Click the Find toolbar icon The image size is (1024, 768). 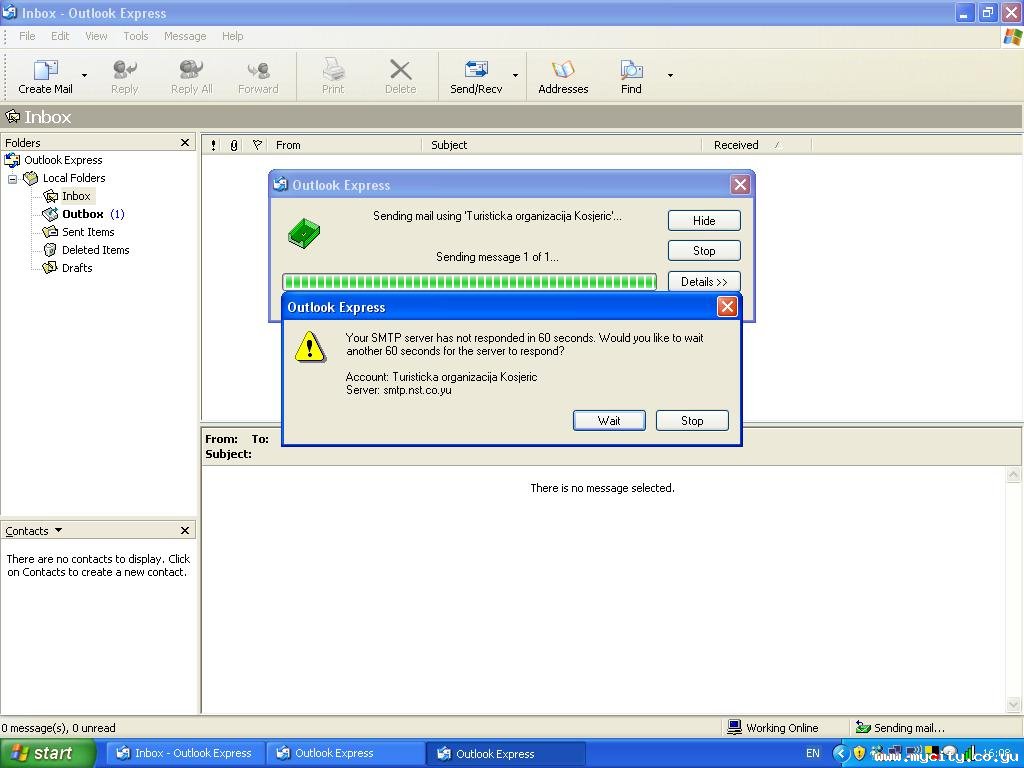point(631,76)
